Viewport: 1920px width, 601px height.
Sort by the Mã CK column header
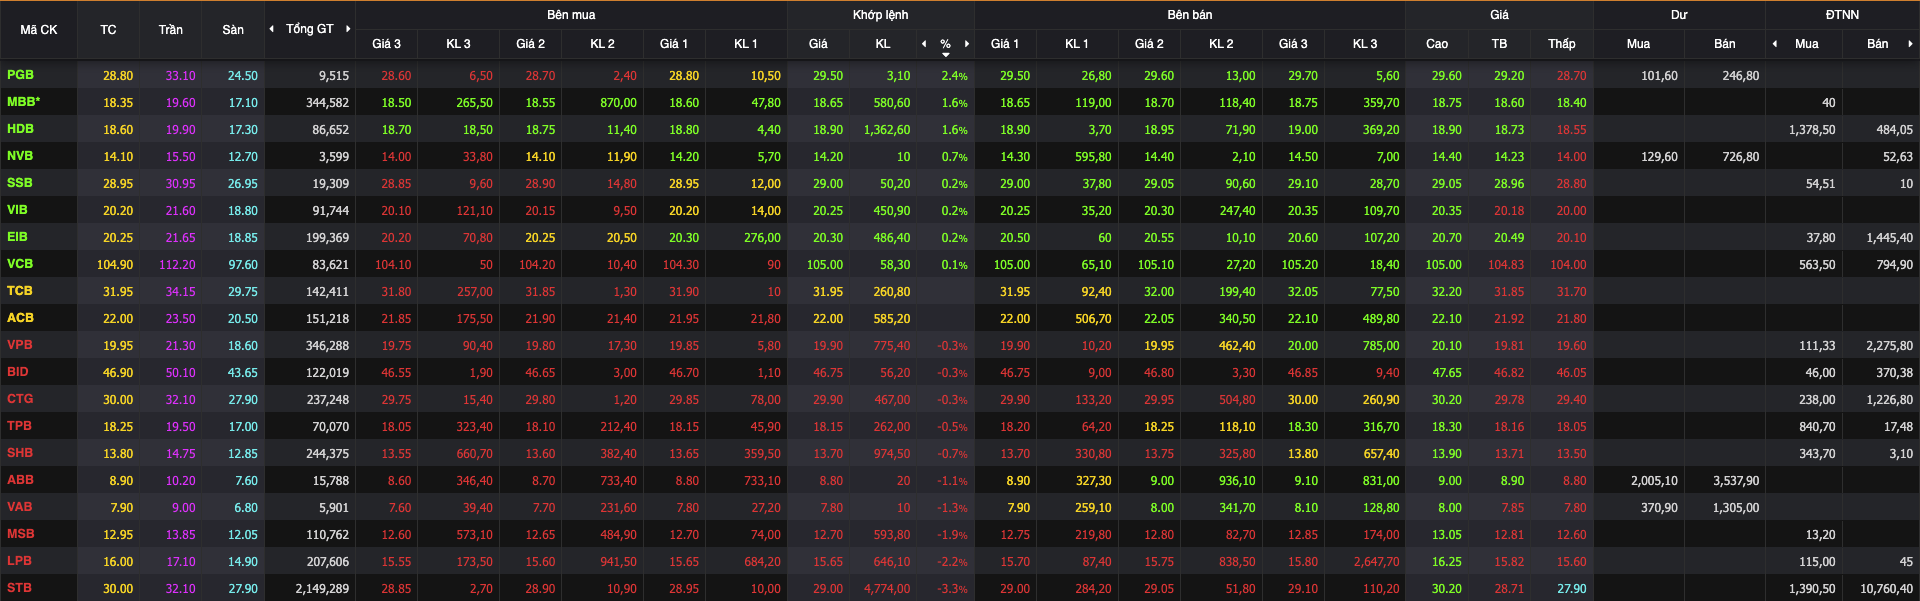[39, 30]
